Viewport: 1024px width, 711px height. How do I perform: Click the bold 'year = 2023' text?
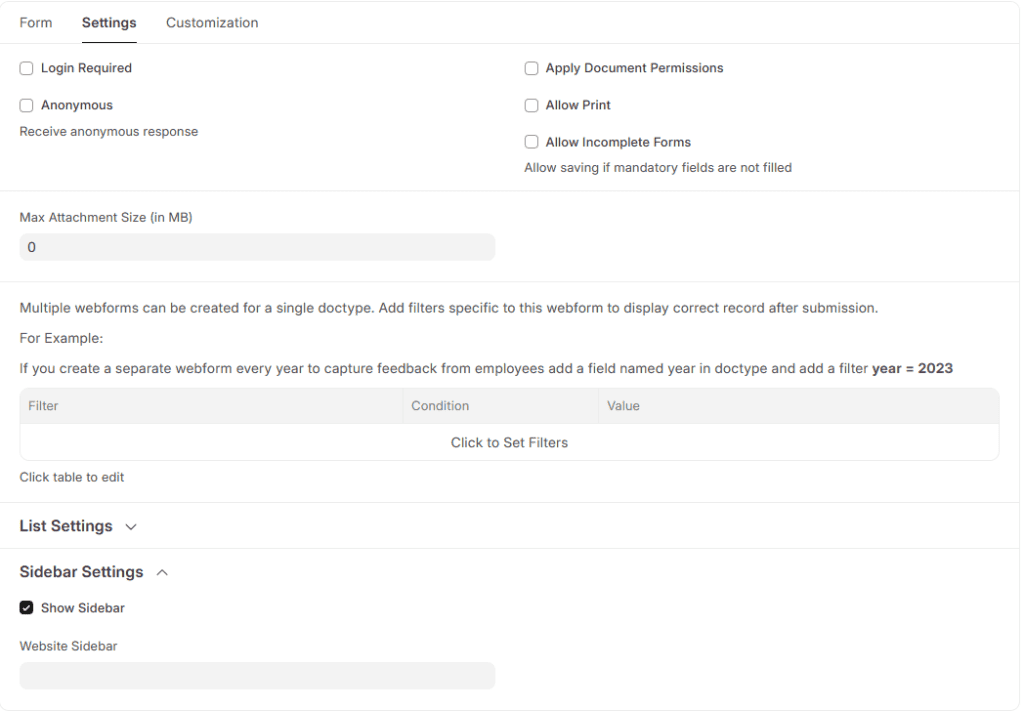(x=912, y=369)
